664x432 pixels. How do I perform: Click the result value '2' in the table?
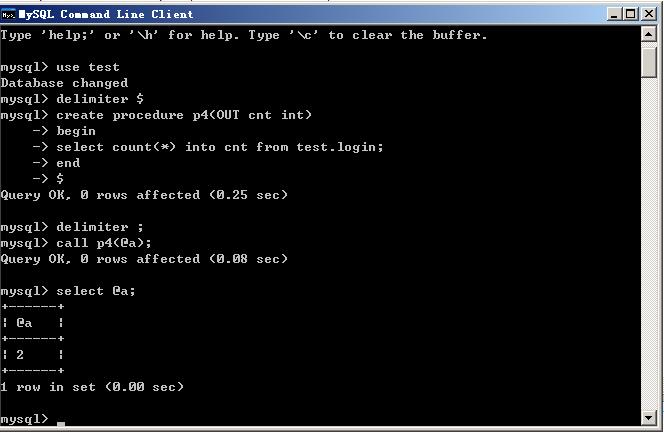[x=20, y=355]
